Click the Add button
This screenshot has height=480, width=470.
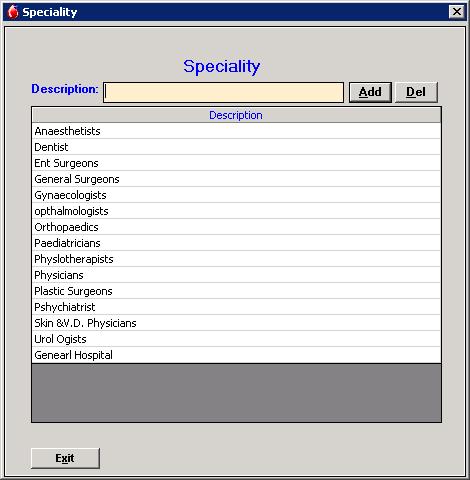click(370, 92)
